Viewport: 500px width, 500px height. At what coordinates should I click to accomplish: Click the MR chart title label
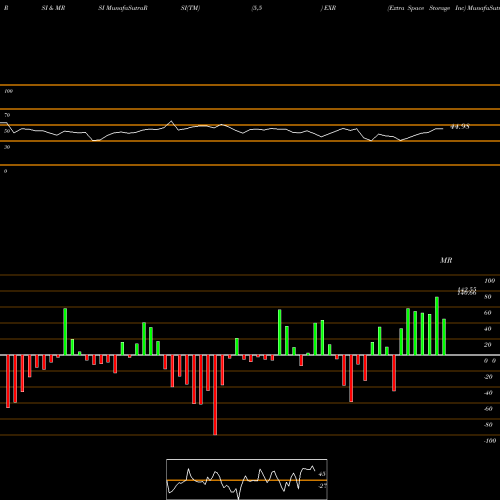coord(446,260)
